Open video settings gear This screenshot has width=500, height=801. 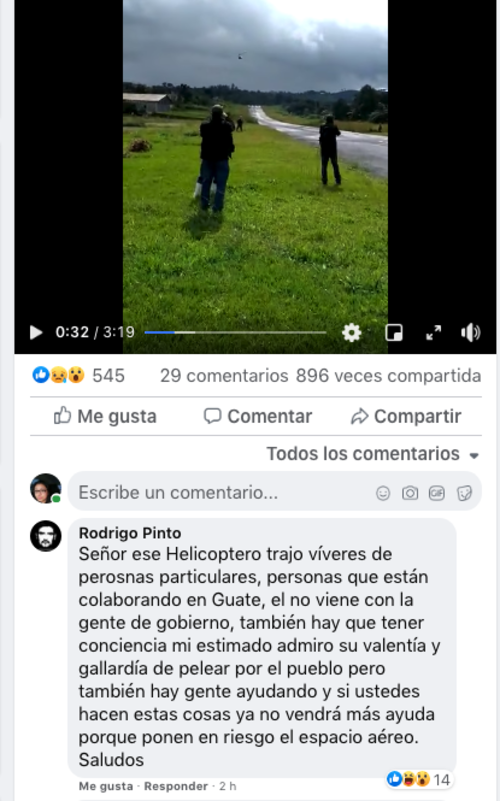[351, 333]
